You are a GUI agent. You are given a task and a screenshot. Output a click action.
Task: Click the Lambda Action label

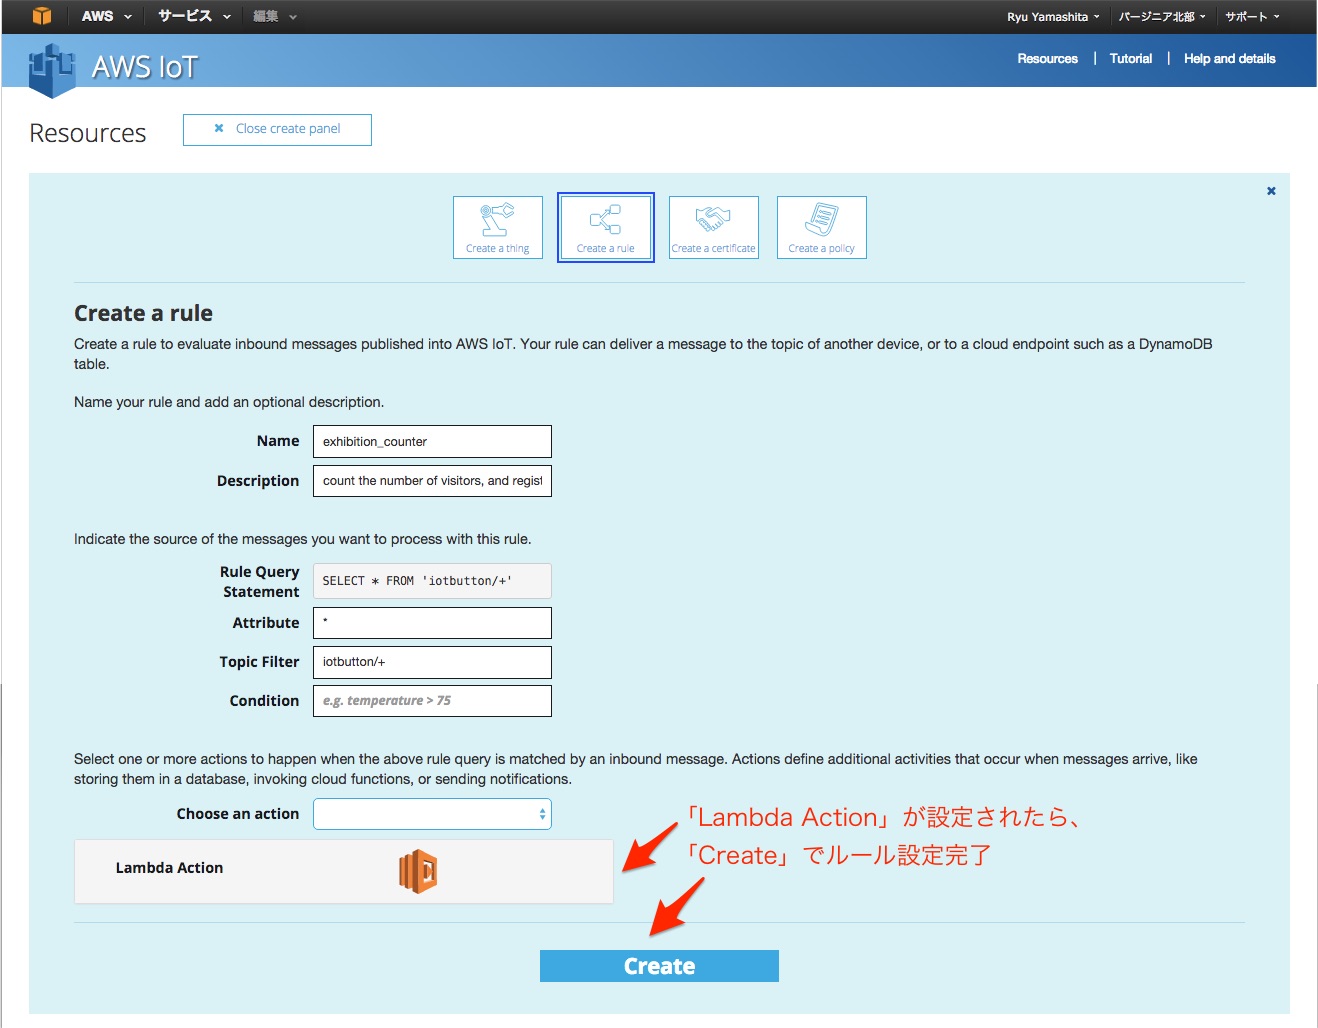pos(169,868)
